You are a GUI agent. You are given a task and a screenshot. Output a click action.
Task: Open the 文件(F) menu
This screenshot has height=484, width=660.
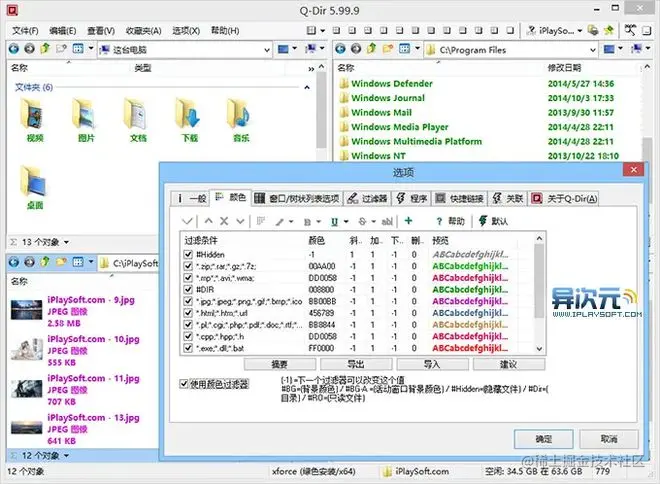pyautogui.click(x=25, y=30)
